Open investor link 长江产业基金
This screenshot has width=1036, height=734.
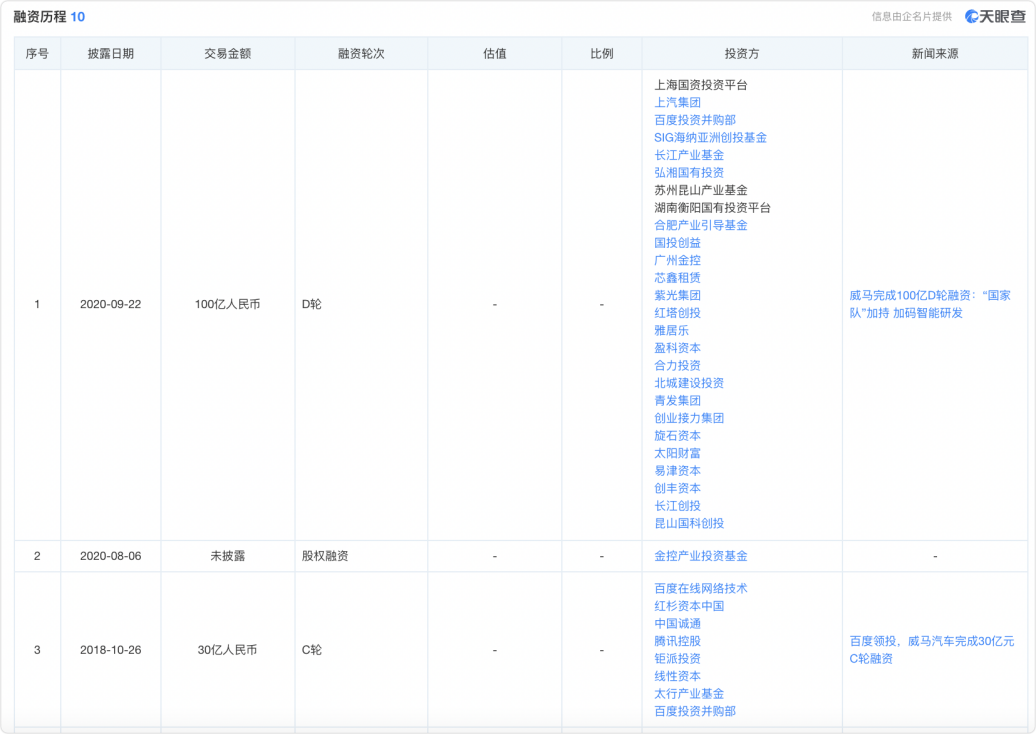pos(689,155)
